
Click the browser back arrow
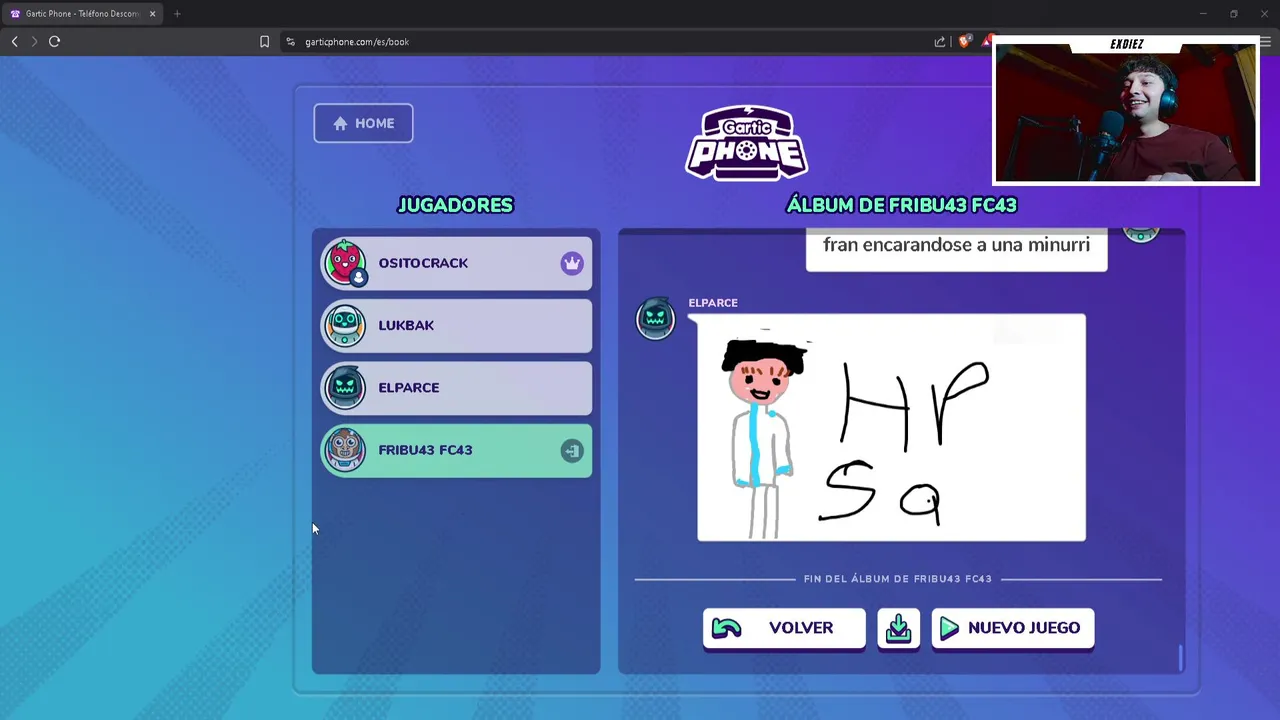pos(14,41)
